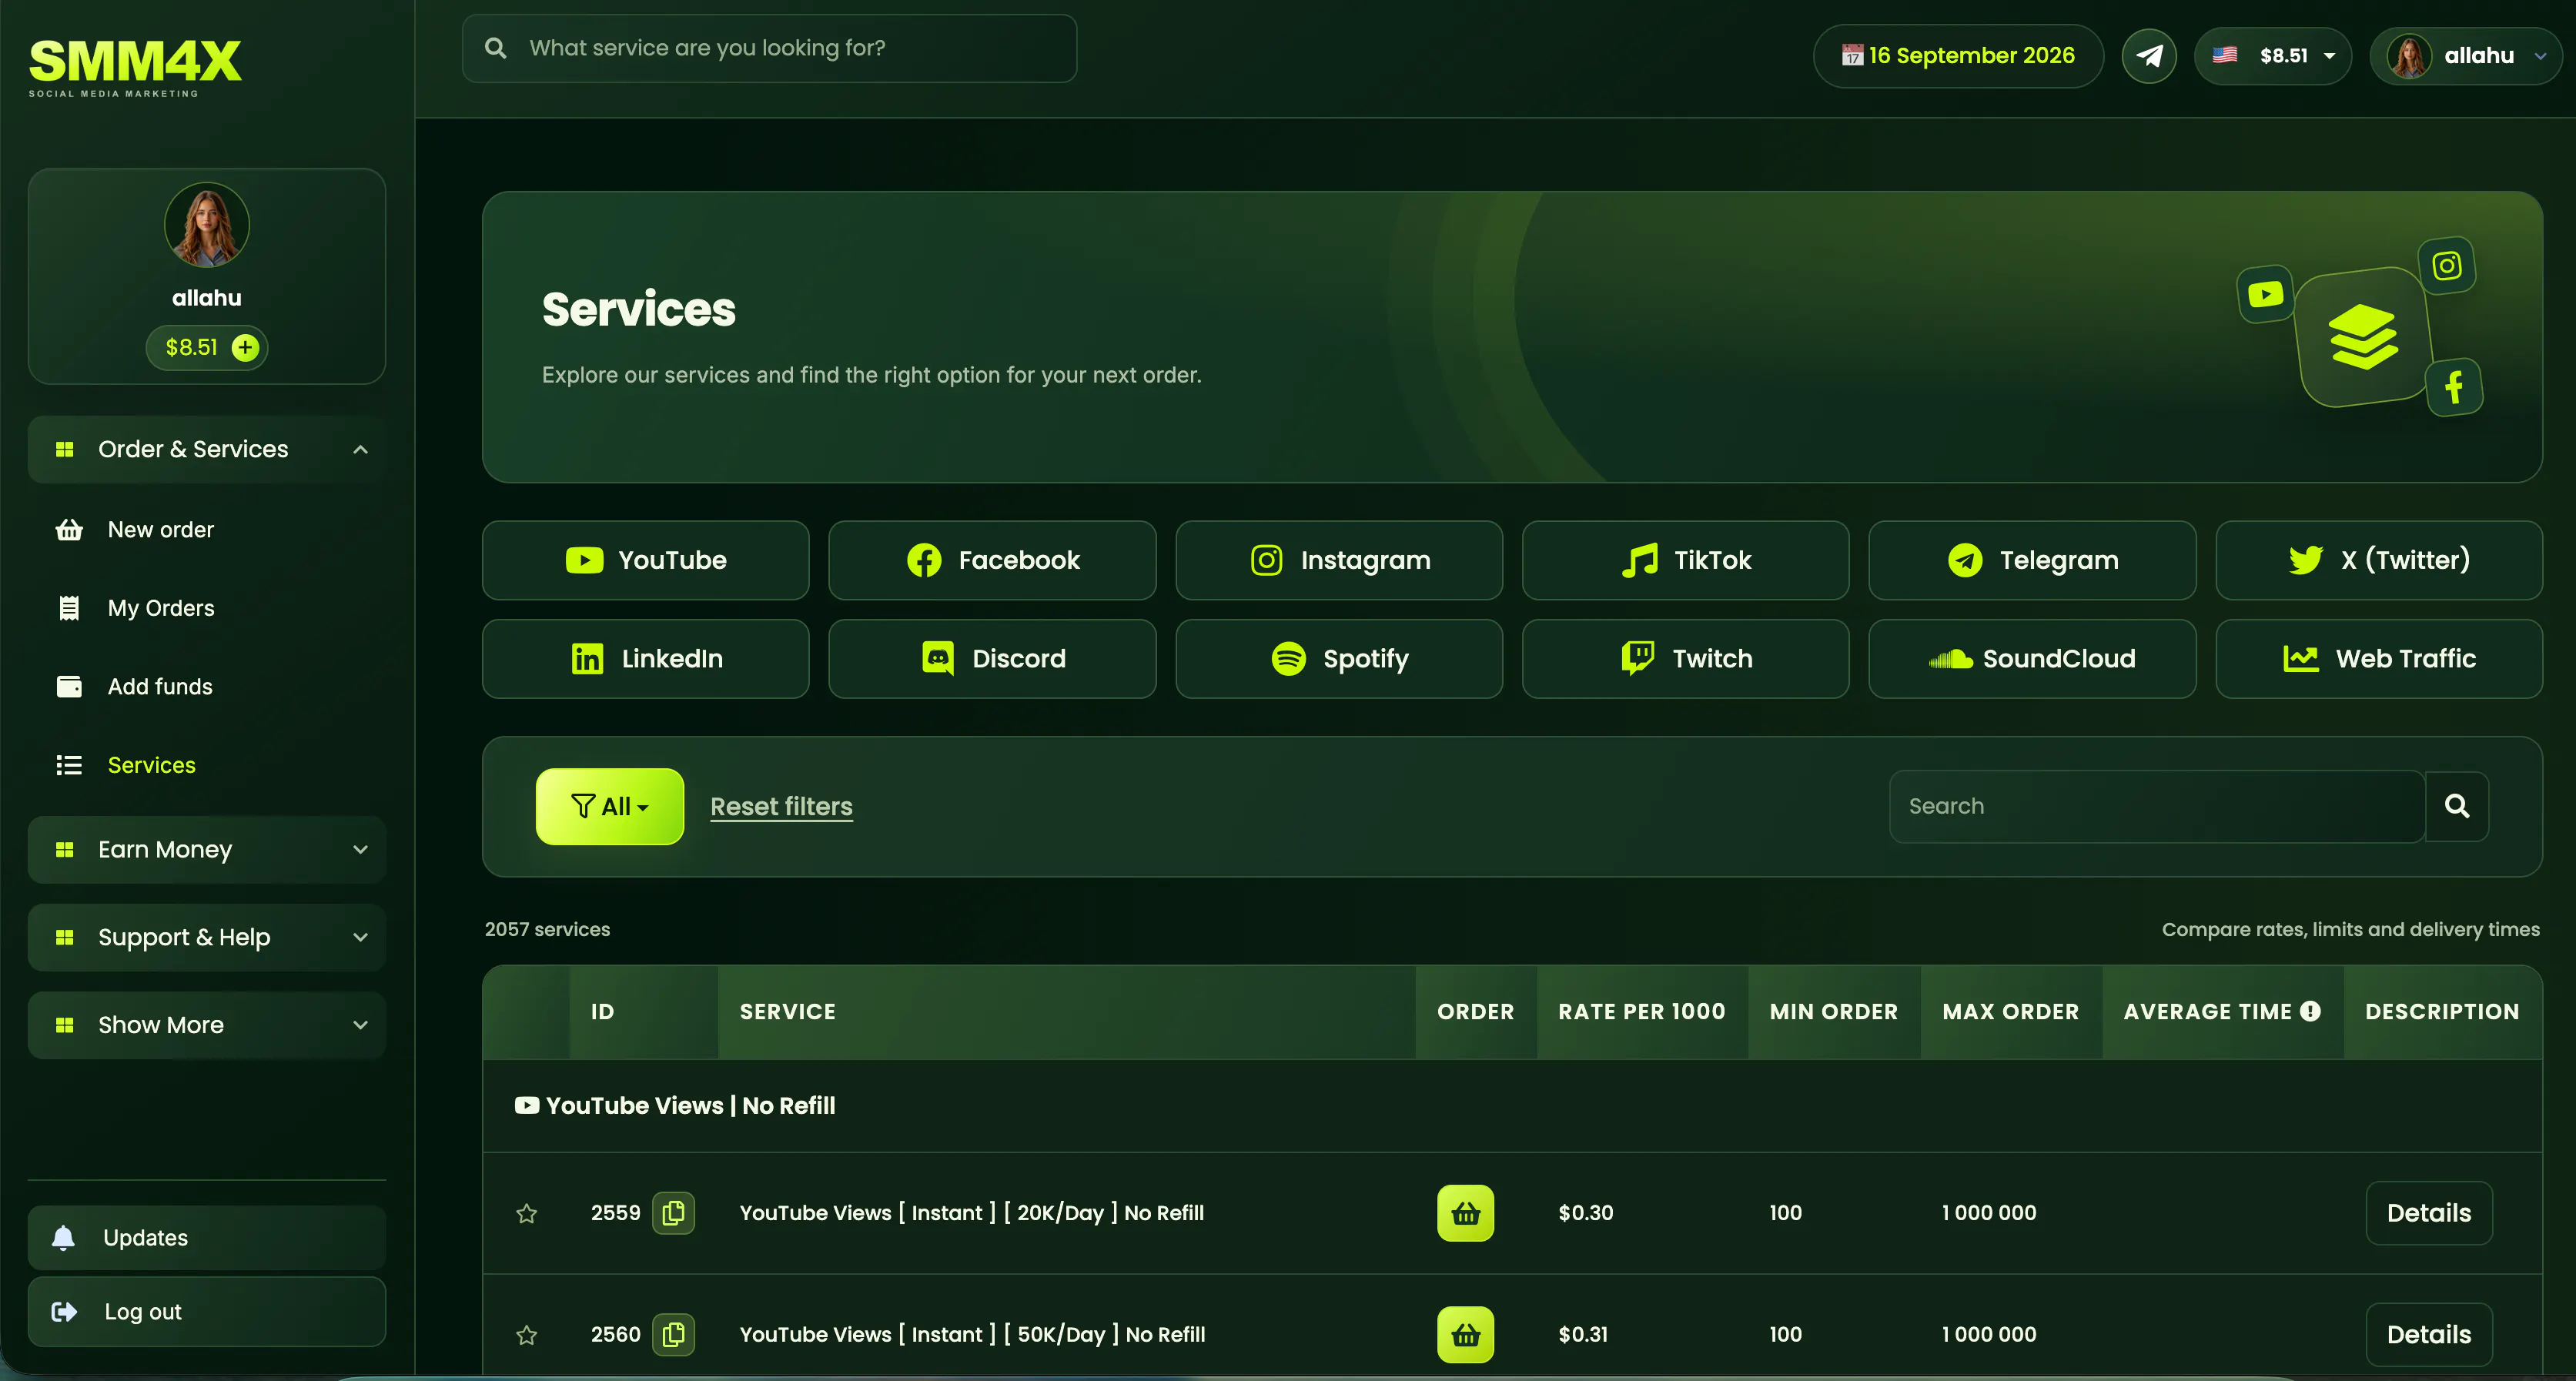Filter services by LinkedIn

click(646, 659)
